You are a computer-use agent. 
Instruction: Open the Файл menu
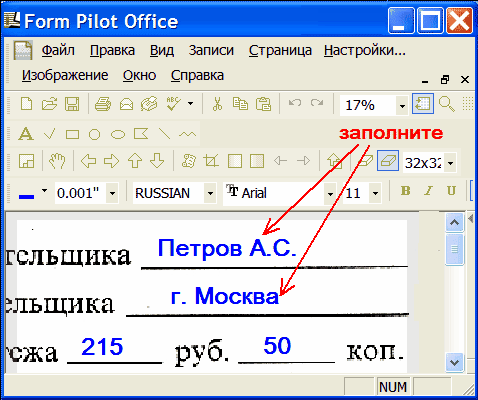(x=58, y=51)
